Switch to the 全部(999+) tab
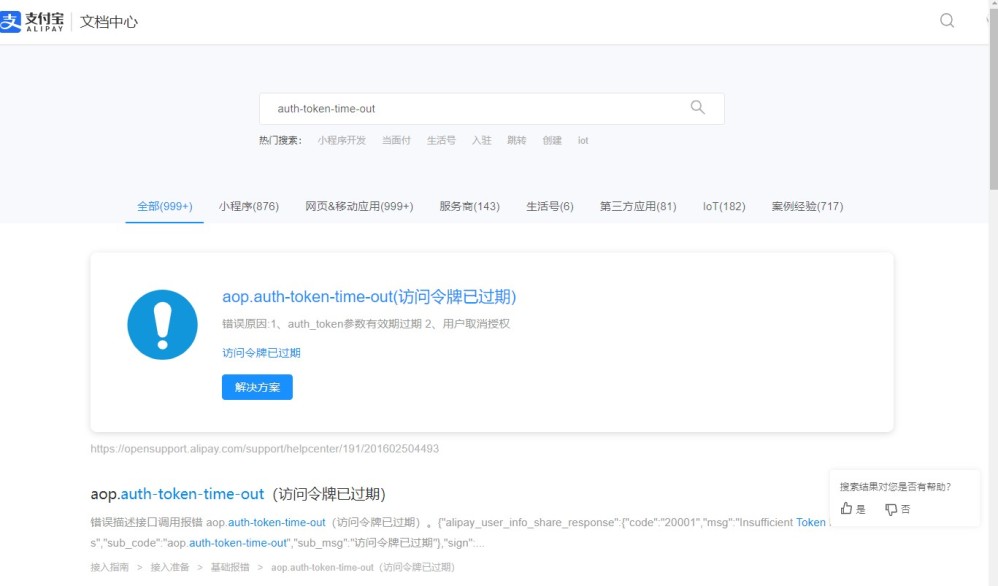Image resolution: width=998 pixels, height=586 pixels. click(165, 206)
